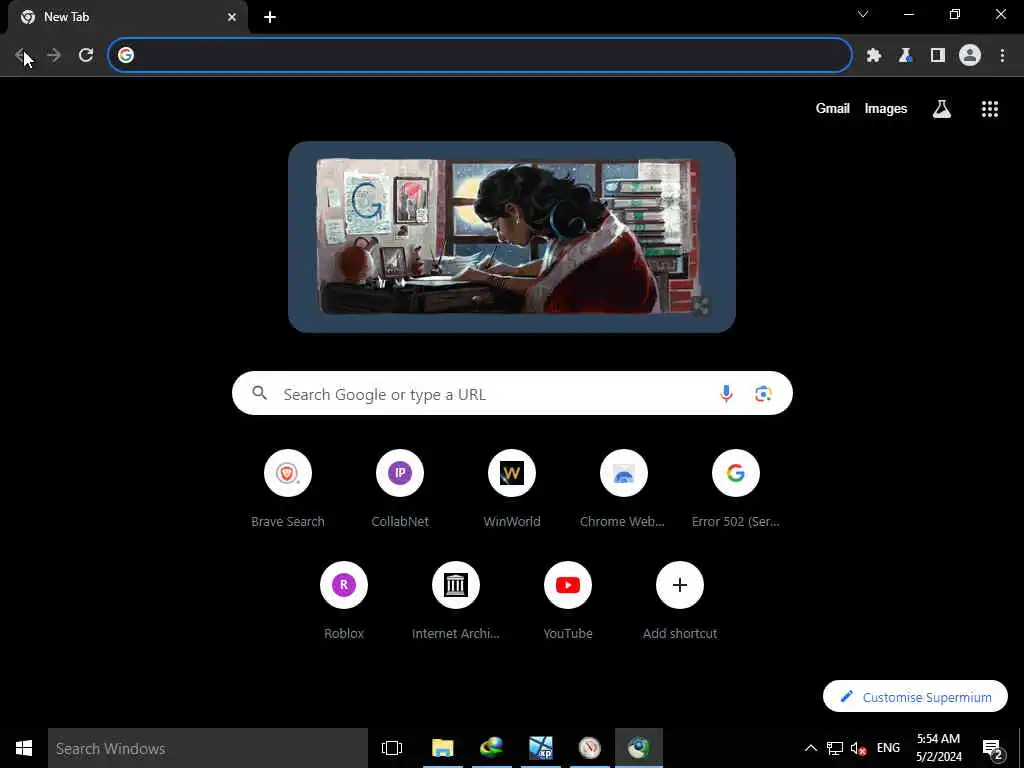Open the profile avatar menu
Viewport: 1024px width, 768px height.
(x=970, y=56)
